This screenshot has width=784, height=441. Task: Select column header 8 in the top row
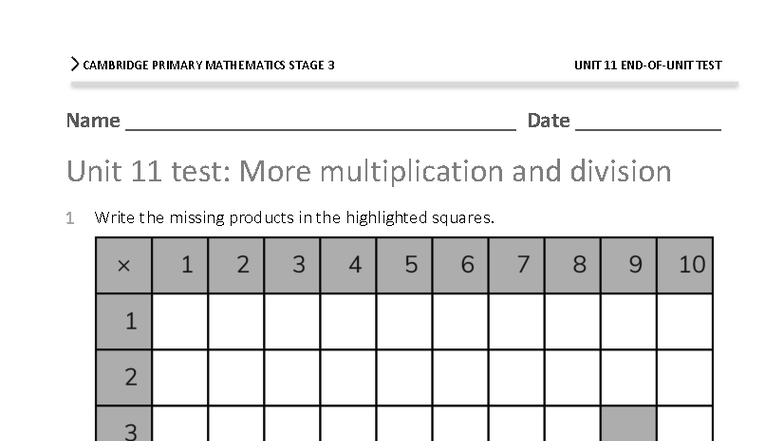(x=579, y=265)
